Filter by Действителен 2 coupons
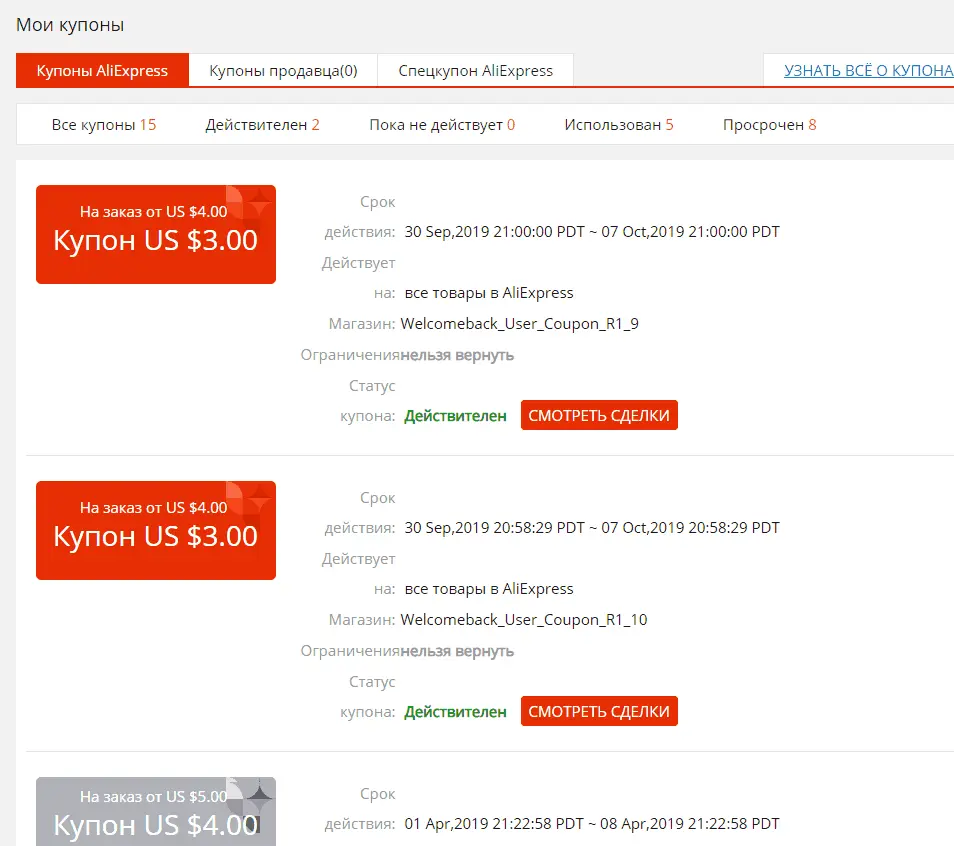This screenshot has height=846, width=954. point(262,125)
